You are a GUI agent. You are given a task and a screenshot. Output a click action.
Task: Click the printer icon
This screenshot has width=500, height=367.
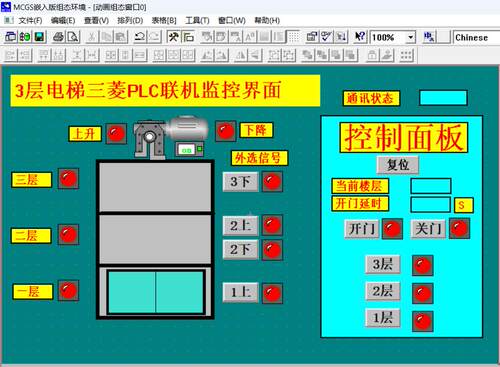pos(59,37)
